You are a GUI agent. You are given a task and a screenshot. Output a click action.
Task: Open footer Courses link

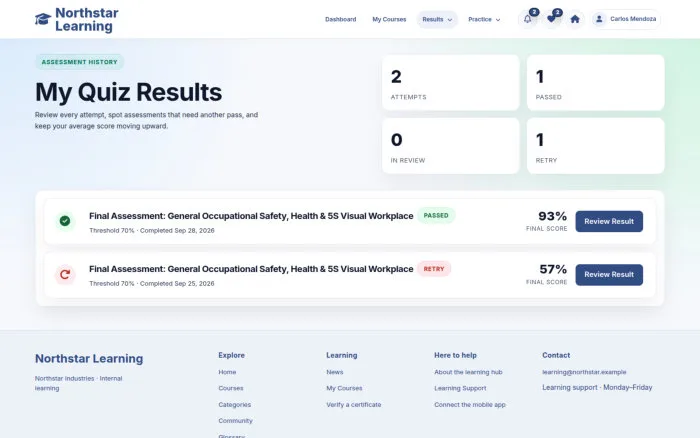click(231, 388)
